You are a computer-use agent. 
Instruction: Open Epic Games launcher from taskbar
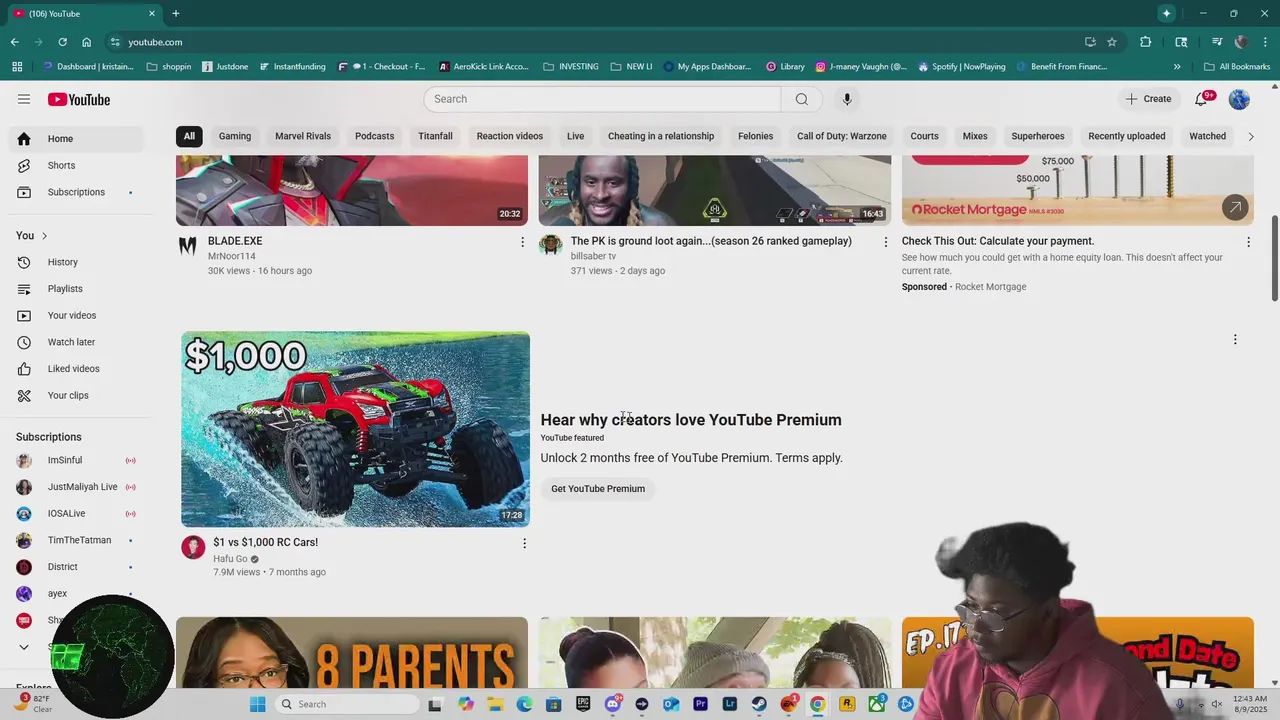(x=583, y=704)
